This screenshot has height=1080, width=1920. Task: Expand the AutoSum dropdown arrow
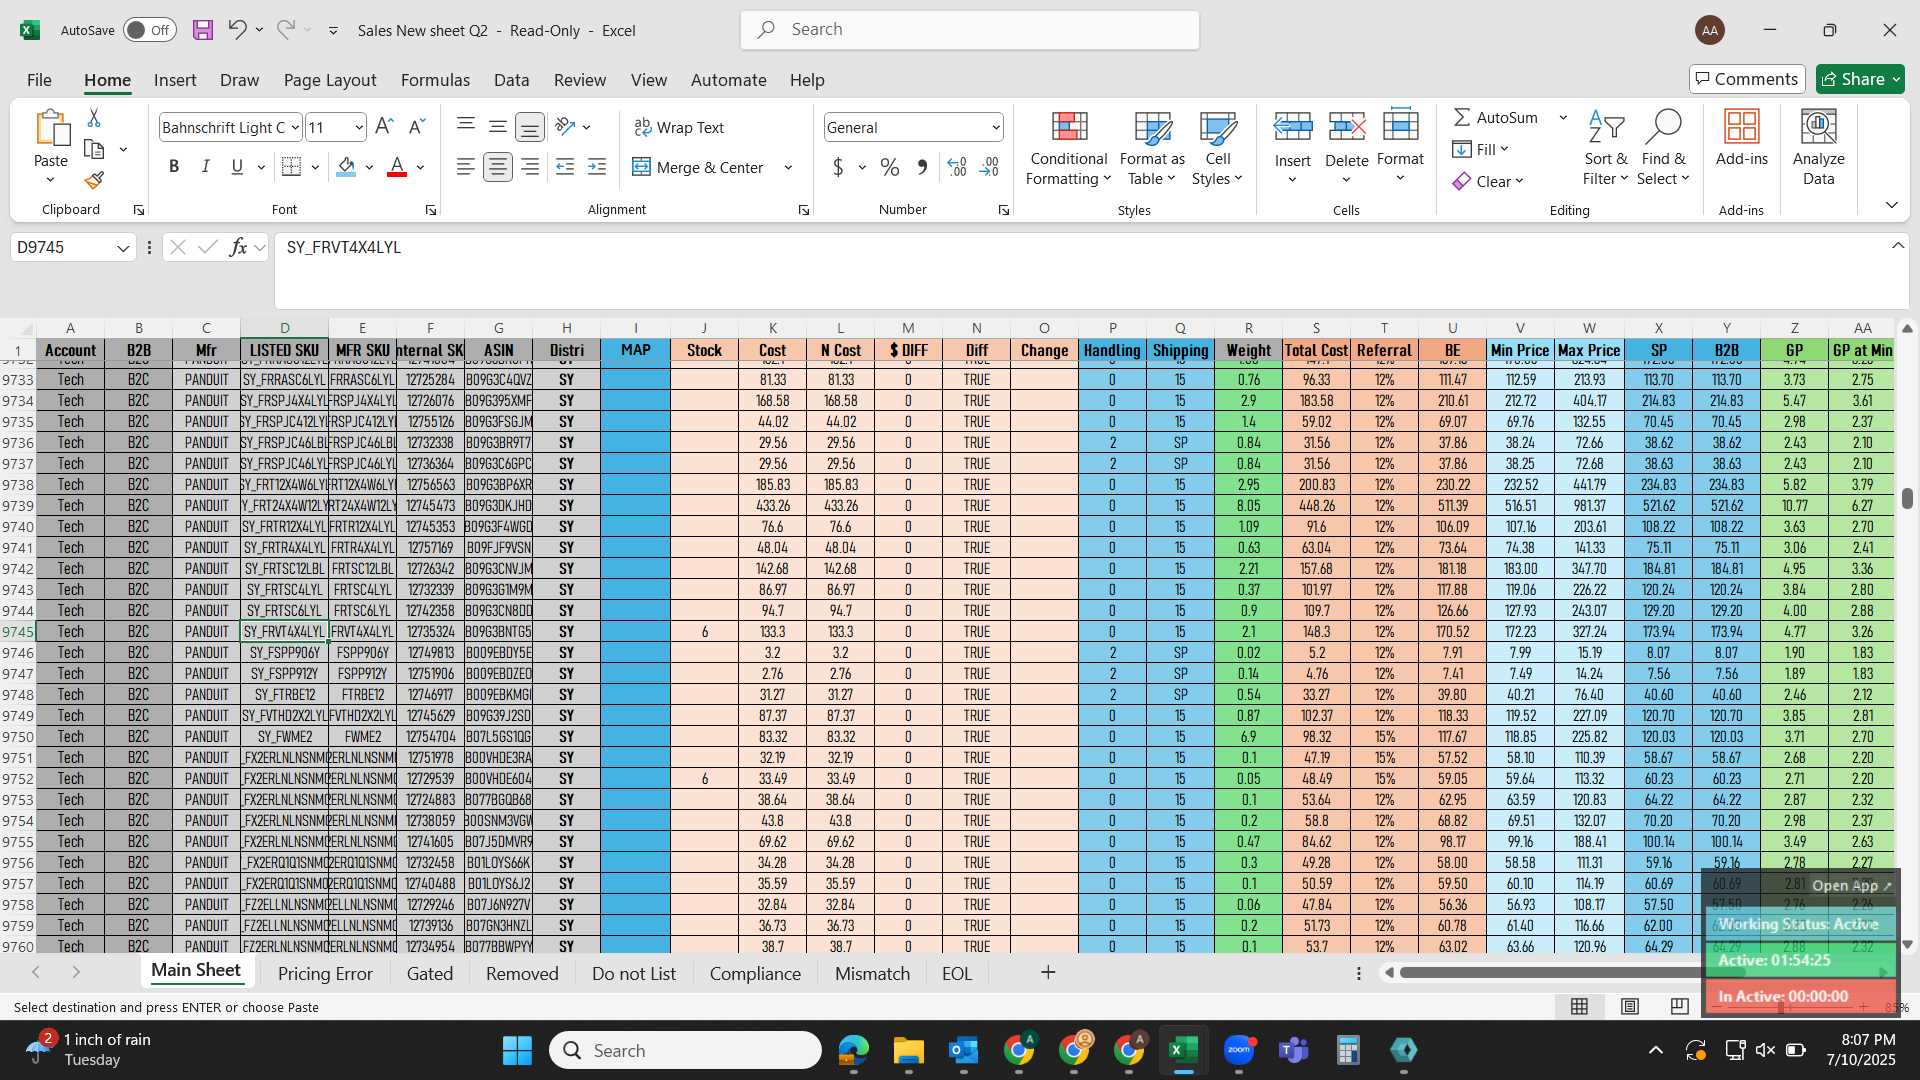[x=1563, y=117]
